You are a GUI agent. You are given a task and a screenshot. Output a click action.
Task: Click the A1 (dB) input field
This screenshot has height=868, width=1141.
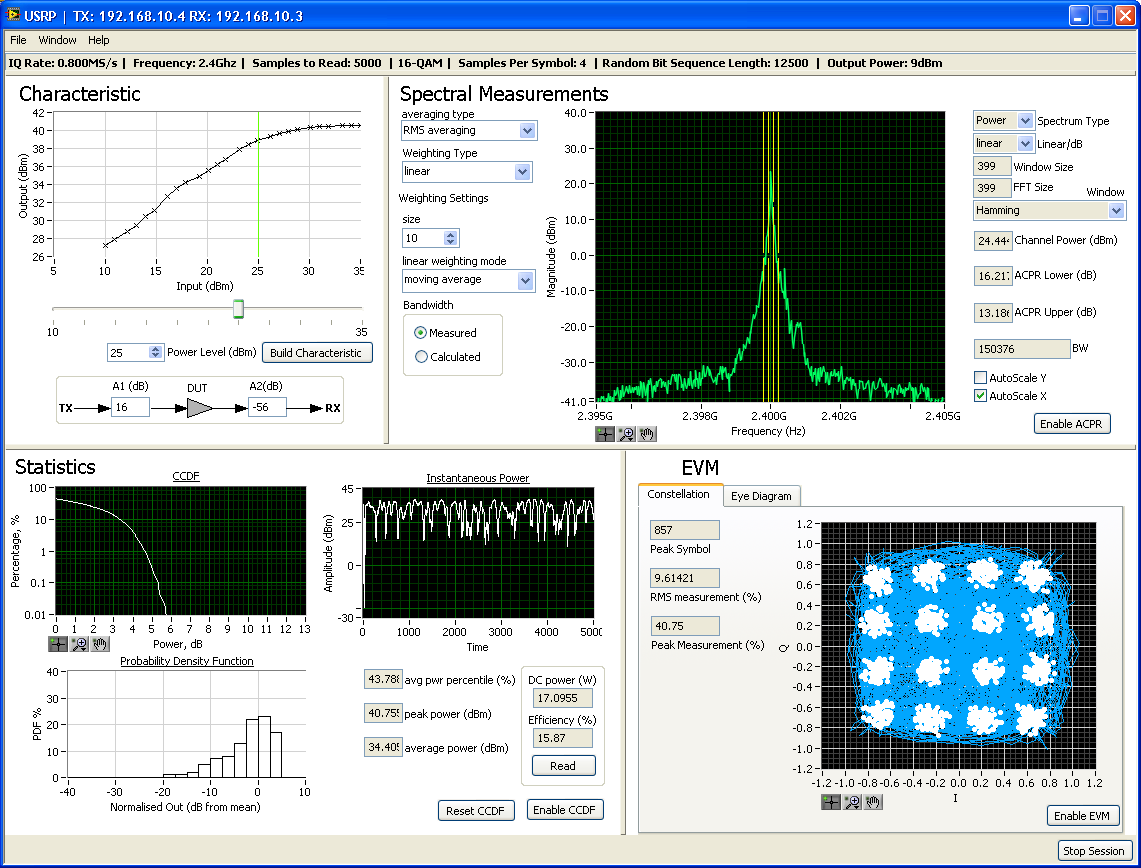(130, 407)
